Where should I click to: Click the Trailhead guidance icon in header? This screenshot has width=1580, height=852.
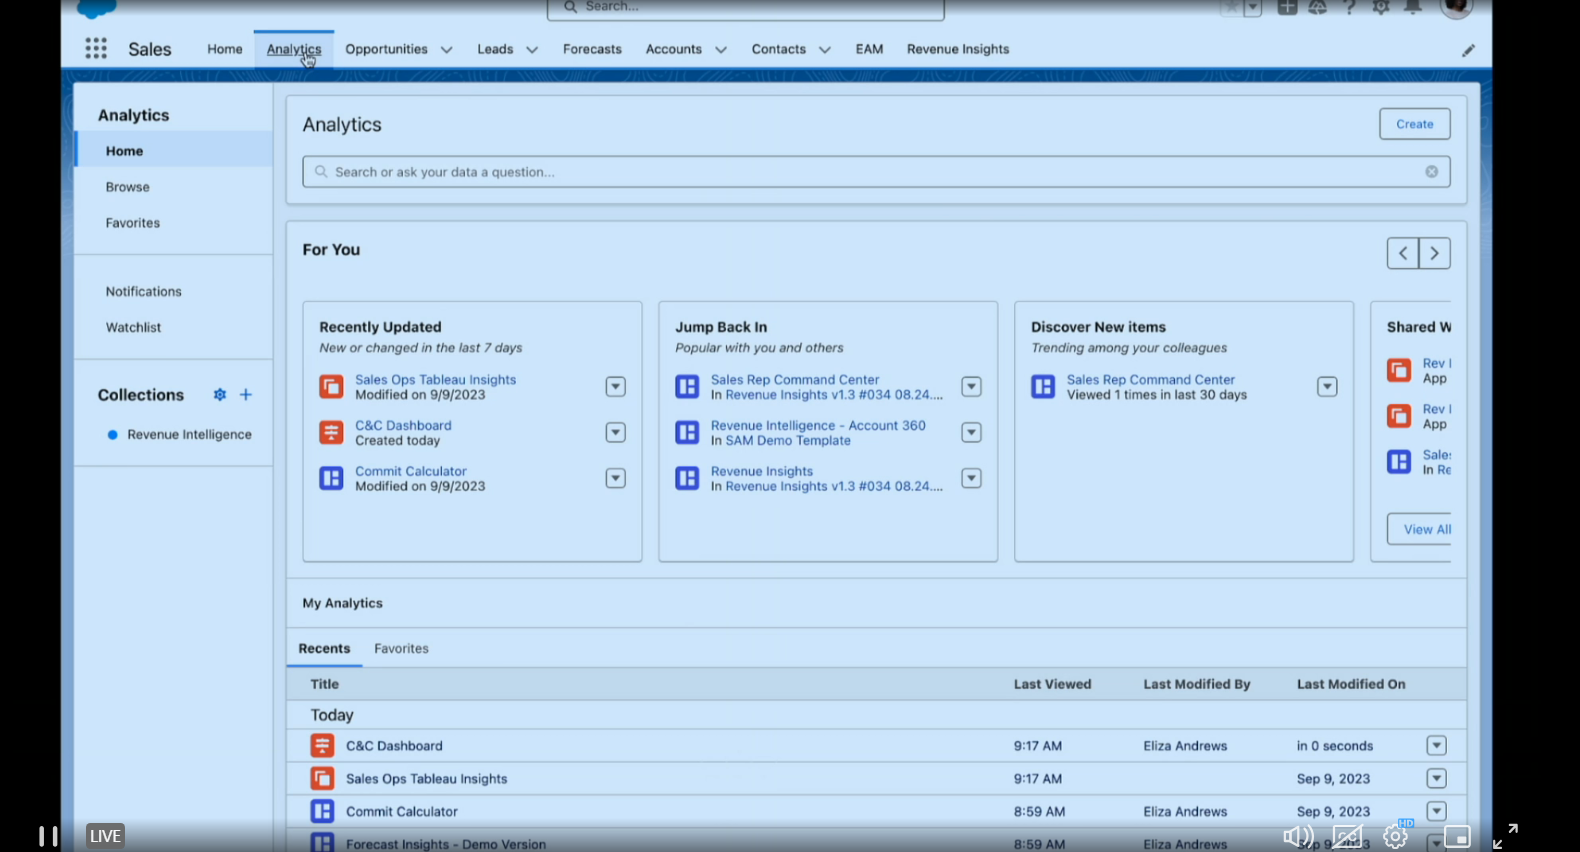1318,7
